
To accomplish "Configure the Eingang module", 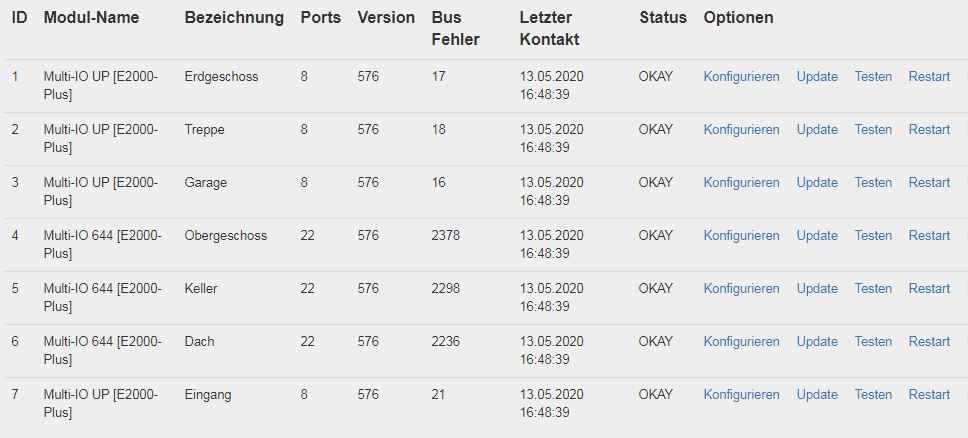I will click(741, 395).
